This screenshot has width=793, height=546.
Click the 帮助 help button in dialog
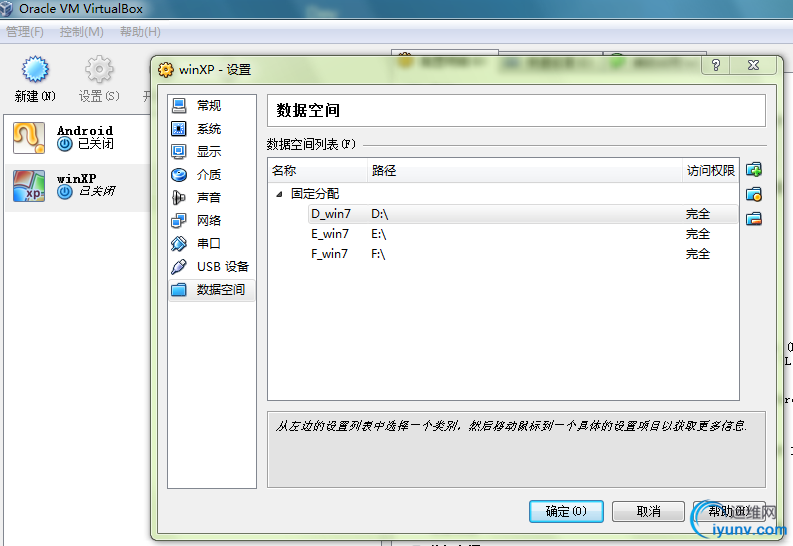(x=729, y=511)
